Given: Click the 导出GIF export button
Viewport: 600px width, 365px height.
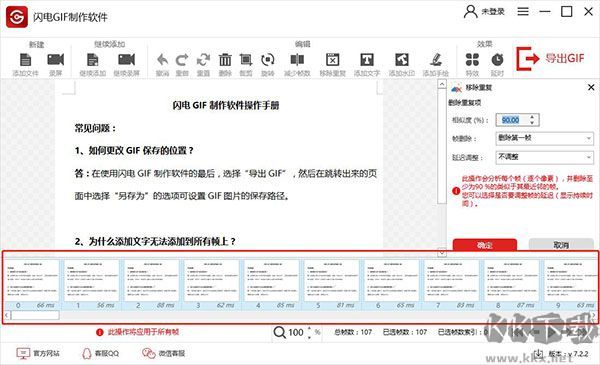Looking at the screenshot, I should tap(550, 59).
